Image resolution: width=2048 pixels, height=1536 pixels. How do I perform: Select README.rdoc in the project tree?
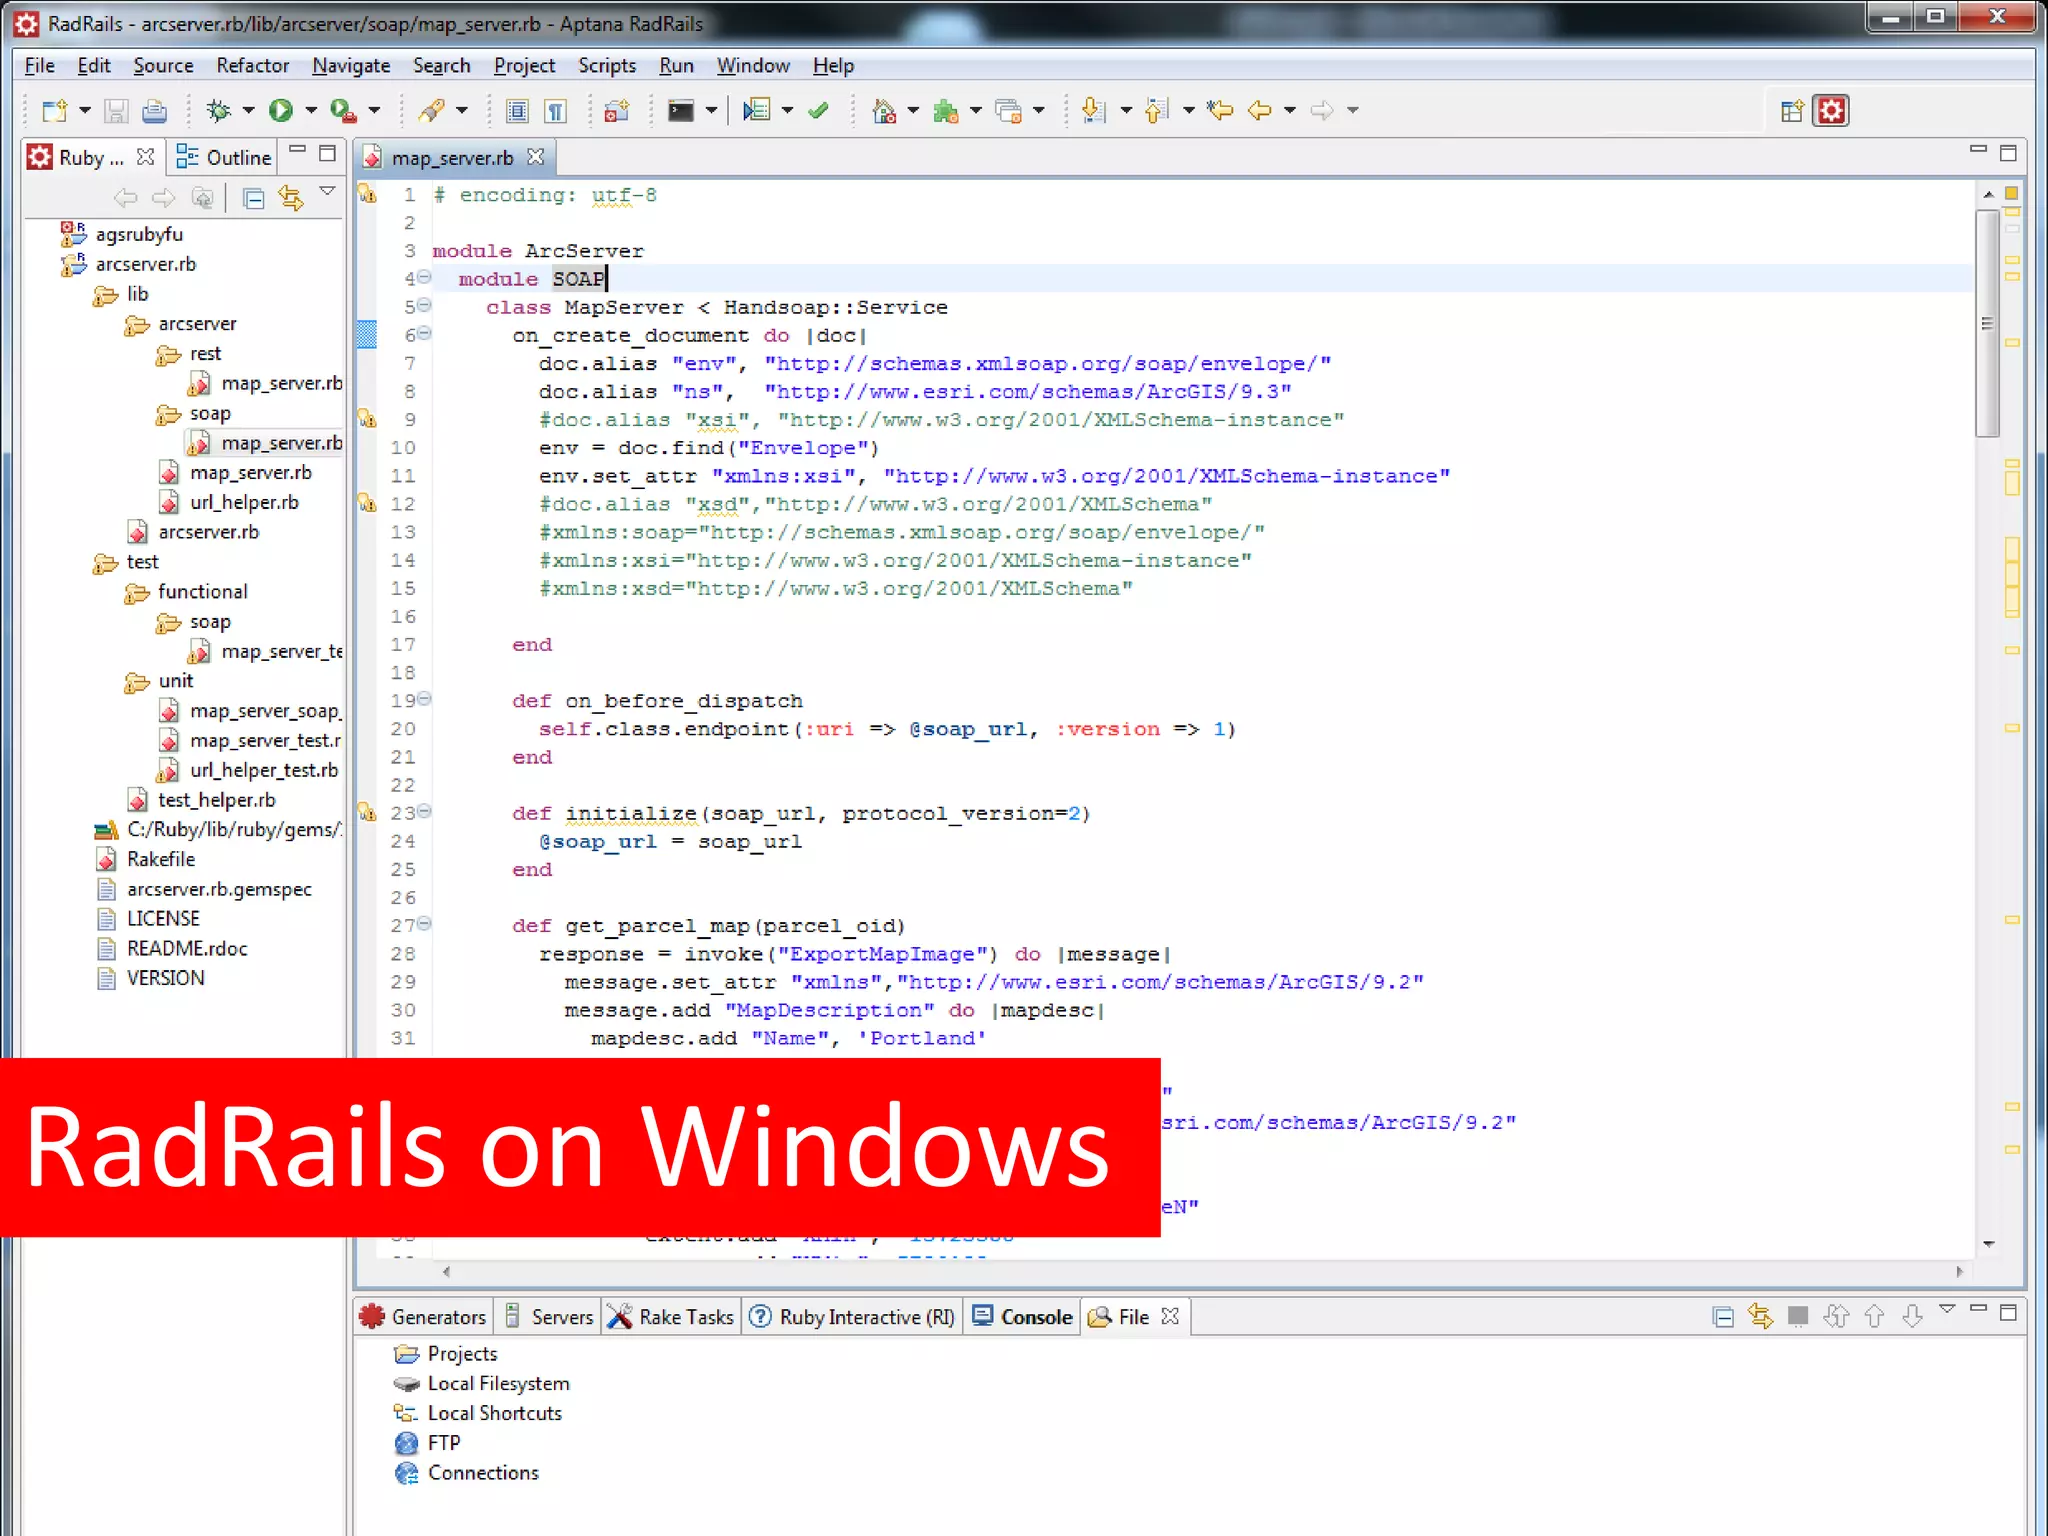pyautogui.click(x=187, y=949)
